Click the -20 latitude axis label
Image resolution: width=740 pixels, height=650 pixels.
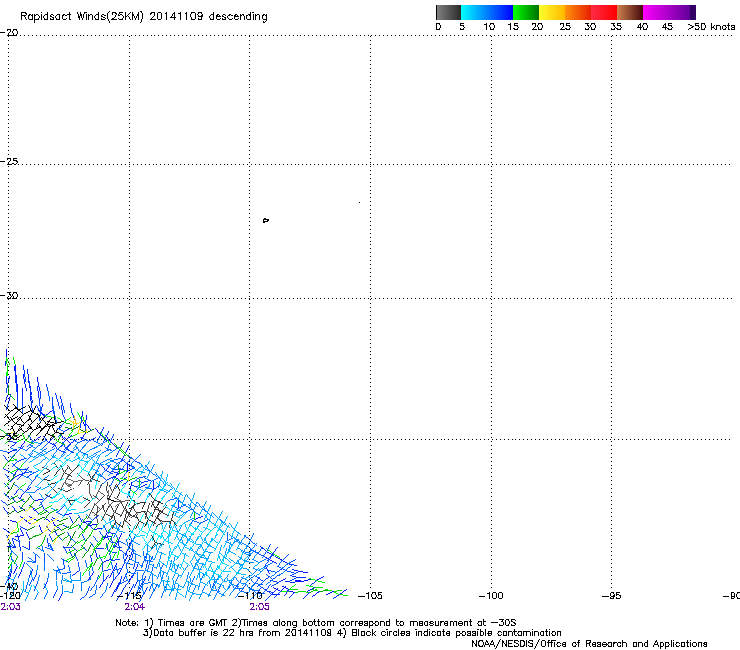[x=9, y=32]
